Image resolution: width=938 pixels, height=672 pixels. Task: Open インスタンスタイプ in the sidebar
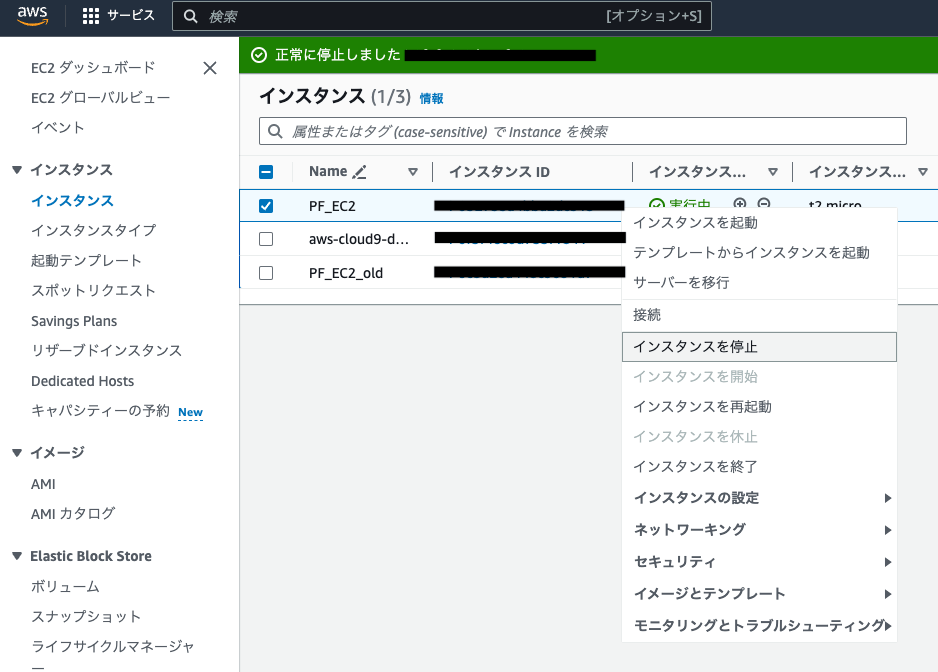pyautogui.click(x=94, y=231)
